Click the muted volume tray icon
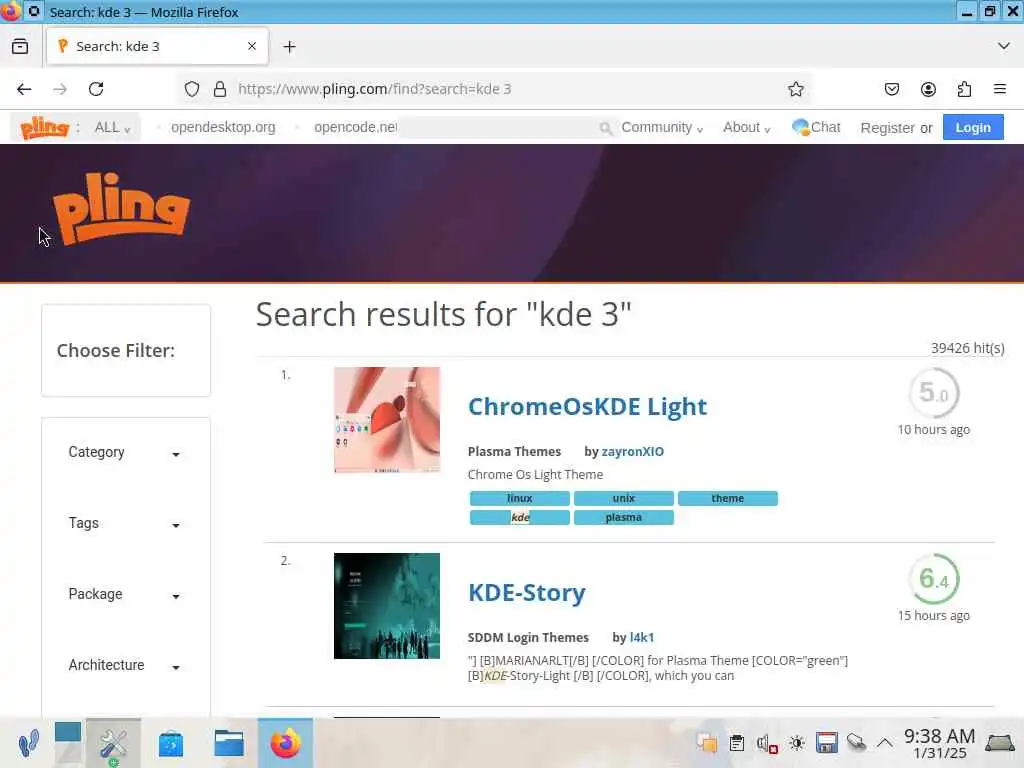 click(x=767, y=743)
